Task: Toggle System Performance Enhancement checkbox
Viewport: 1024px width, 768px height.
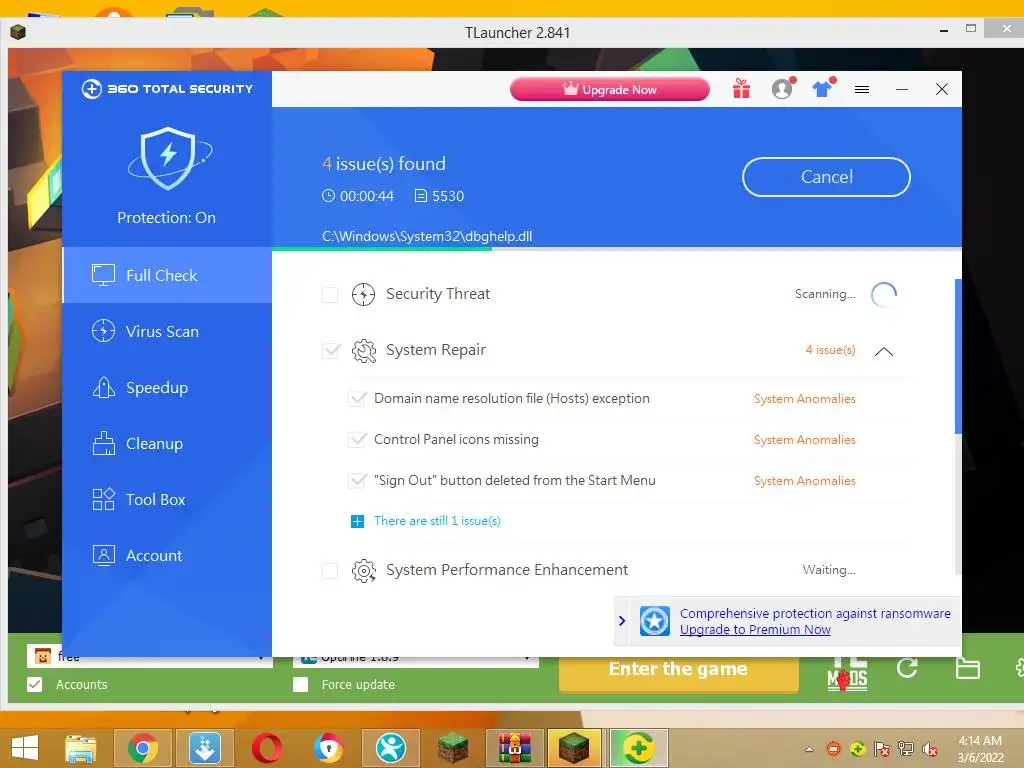Action: 330,571
